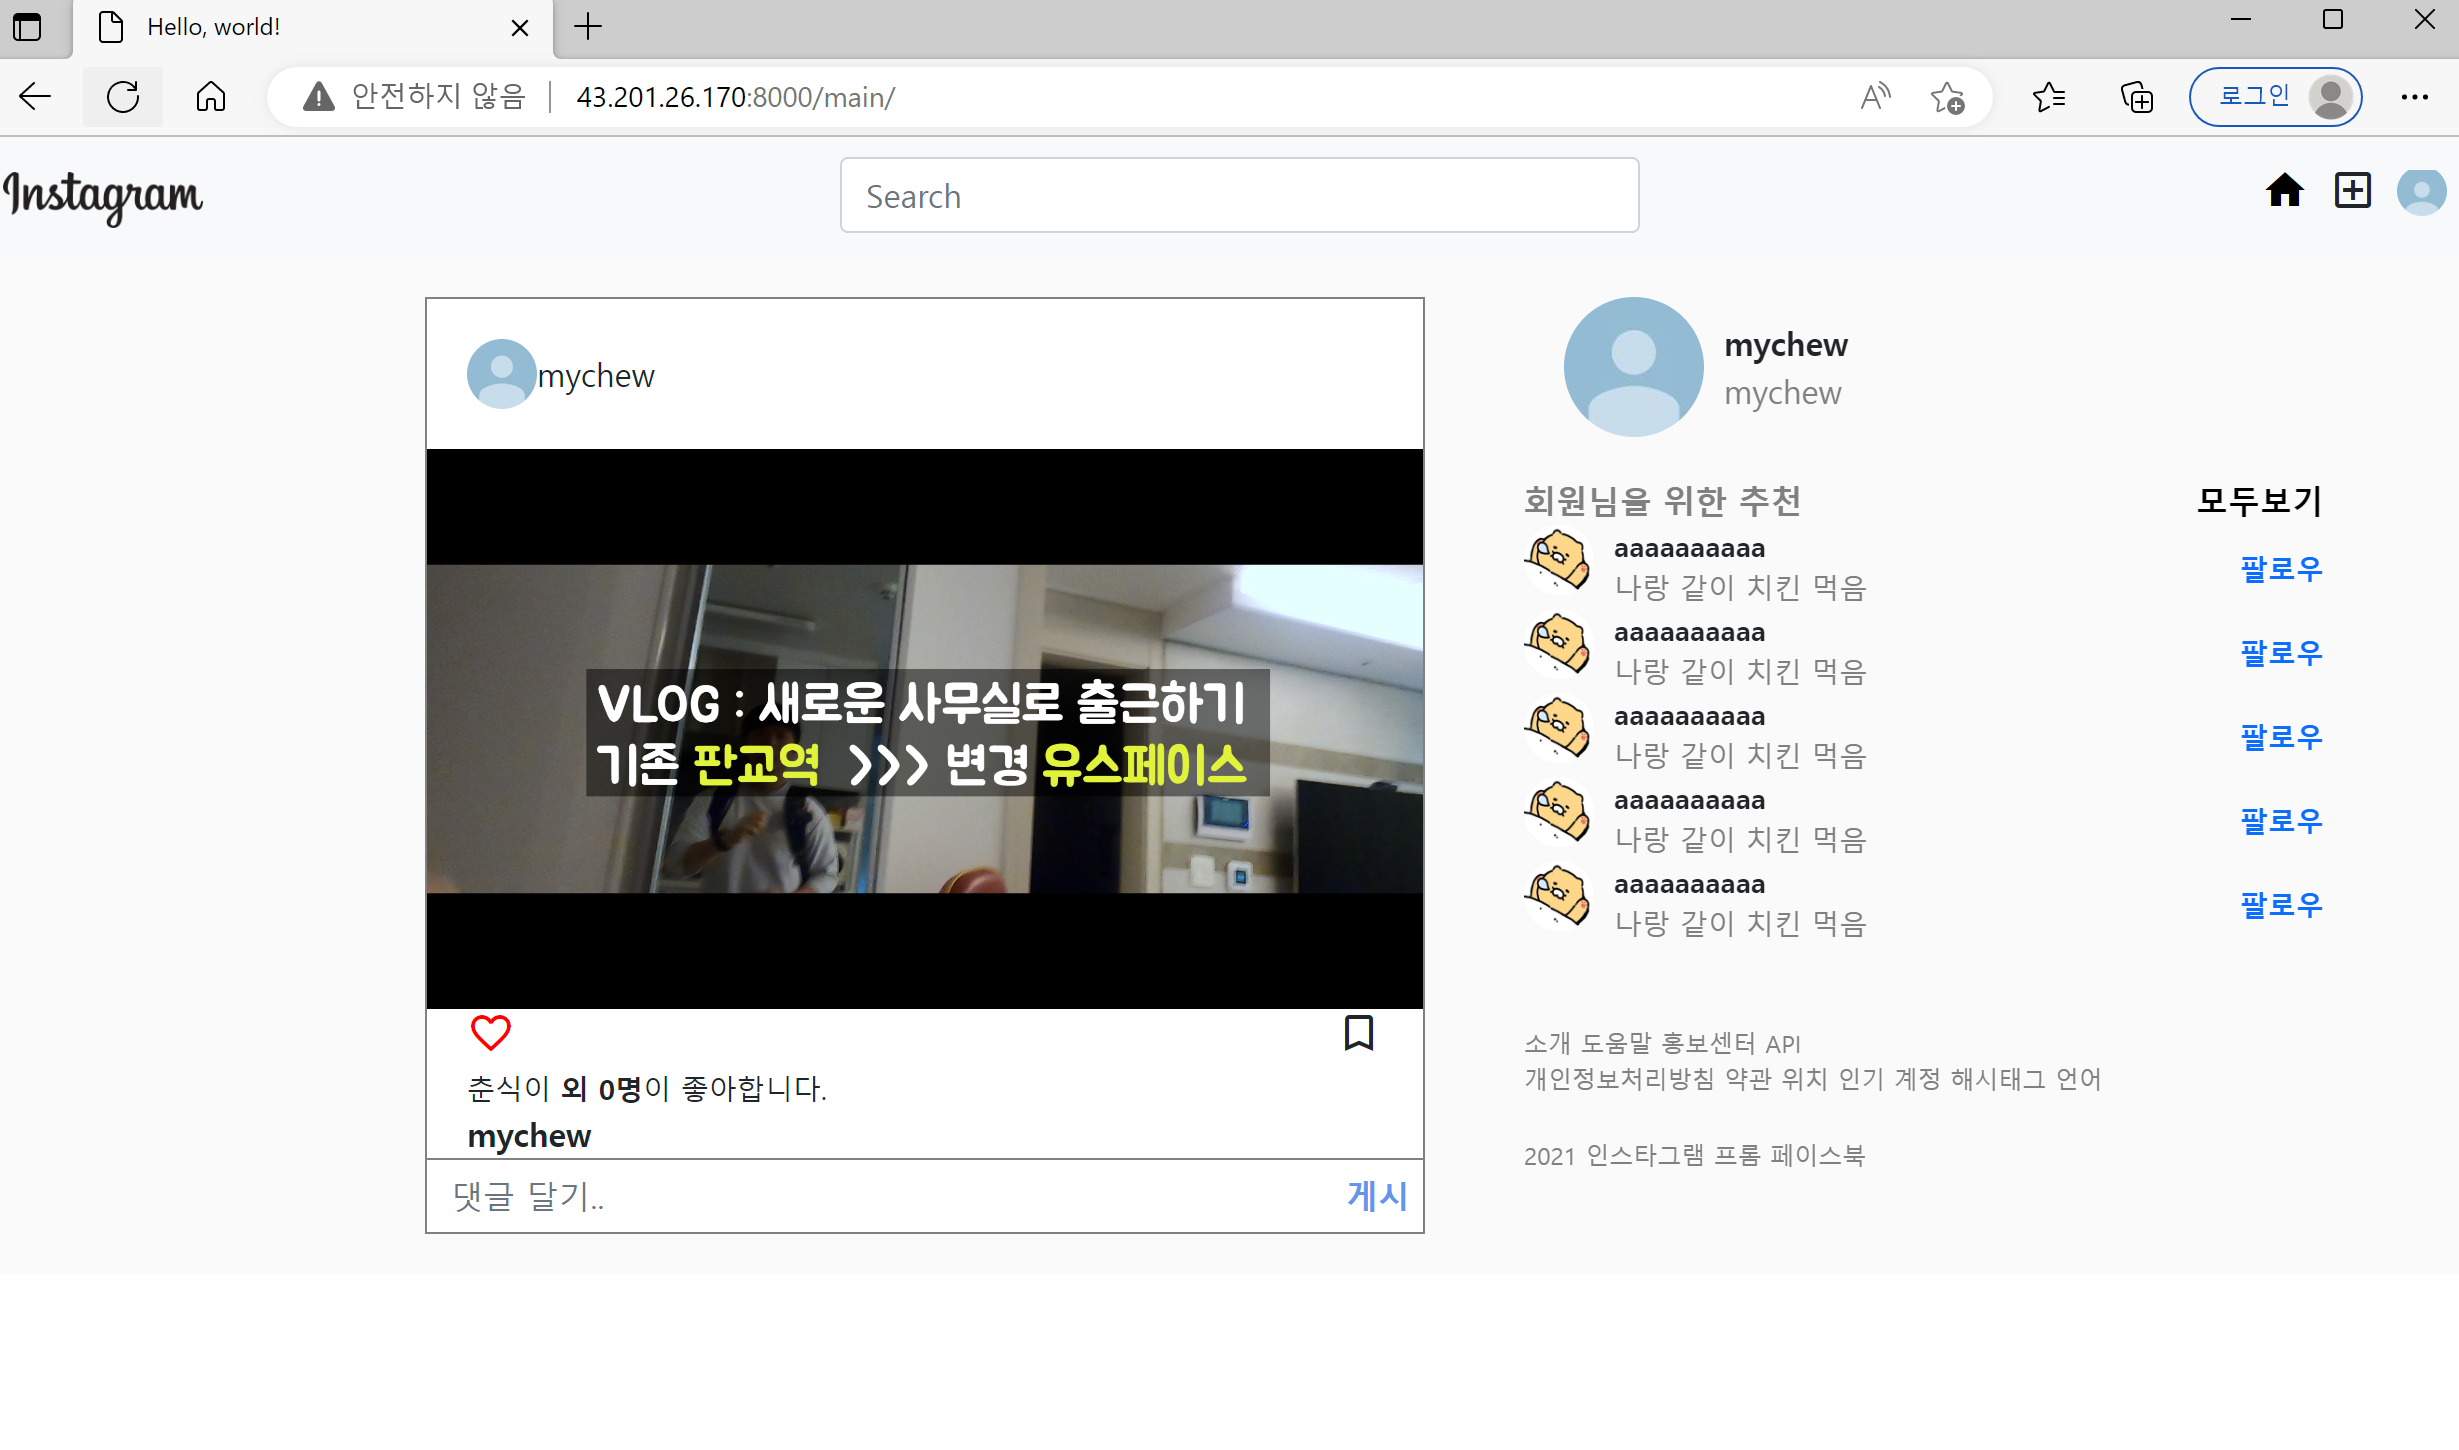Screen dimensions: 2459x1450
Task: Click the browser back arrow
Action: (35, 97)
